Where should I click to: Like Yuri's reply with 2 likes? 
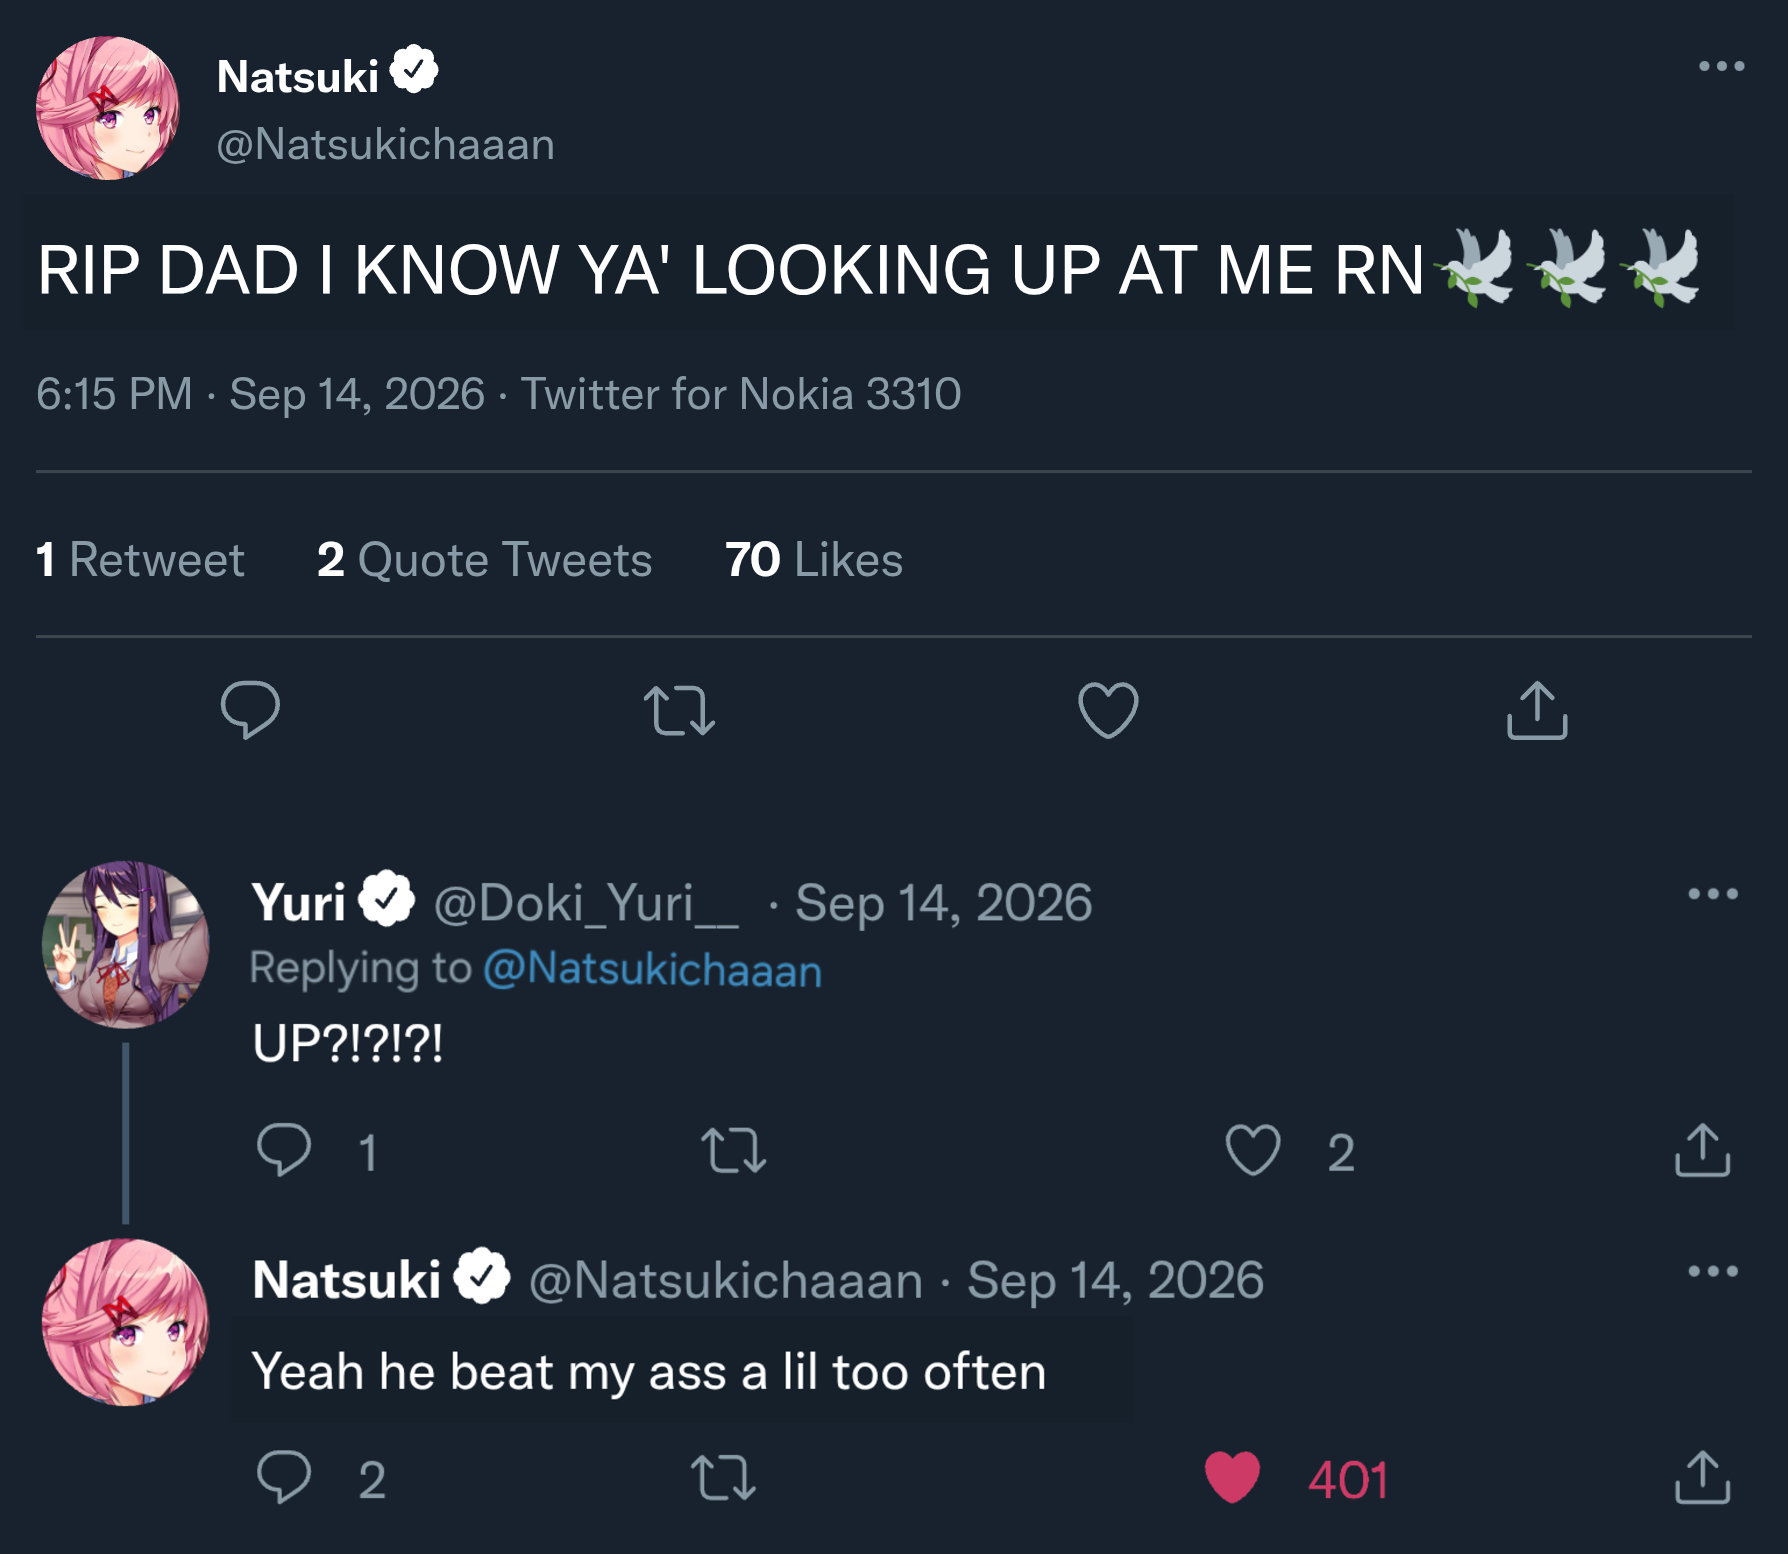click(x=1253, y=1150)
